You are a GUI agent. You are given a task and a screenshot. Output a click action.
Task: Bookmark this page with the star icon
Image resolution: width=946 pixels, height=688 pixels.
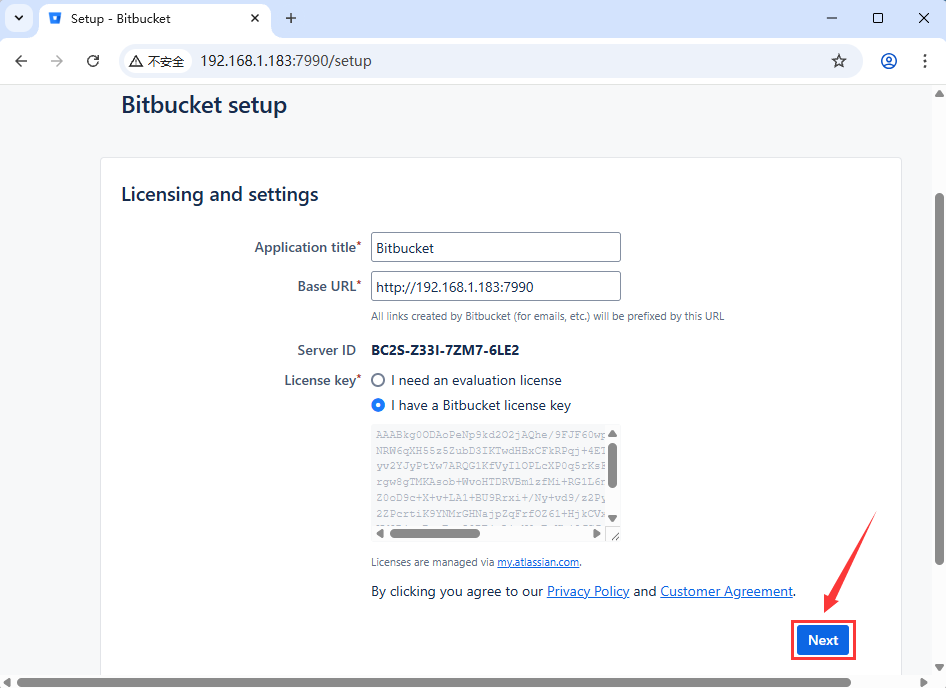point(839,61)
